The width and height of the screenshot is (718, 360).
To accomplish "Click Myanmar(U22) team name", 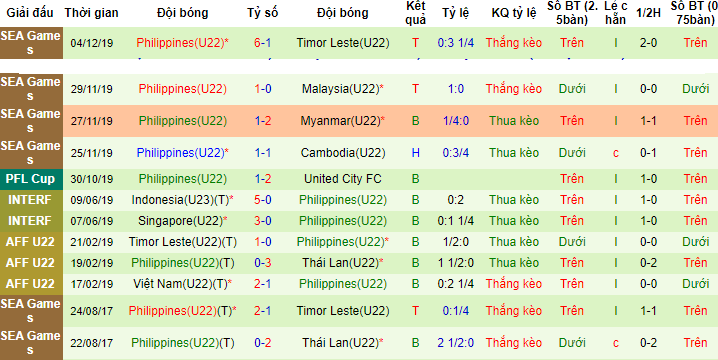I will point(340,121).
